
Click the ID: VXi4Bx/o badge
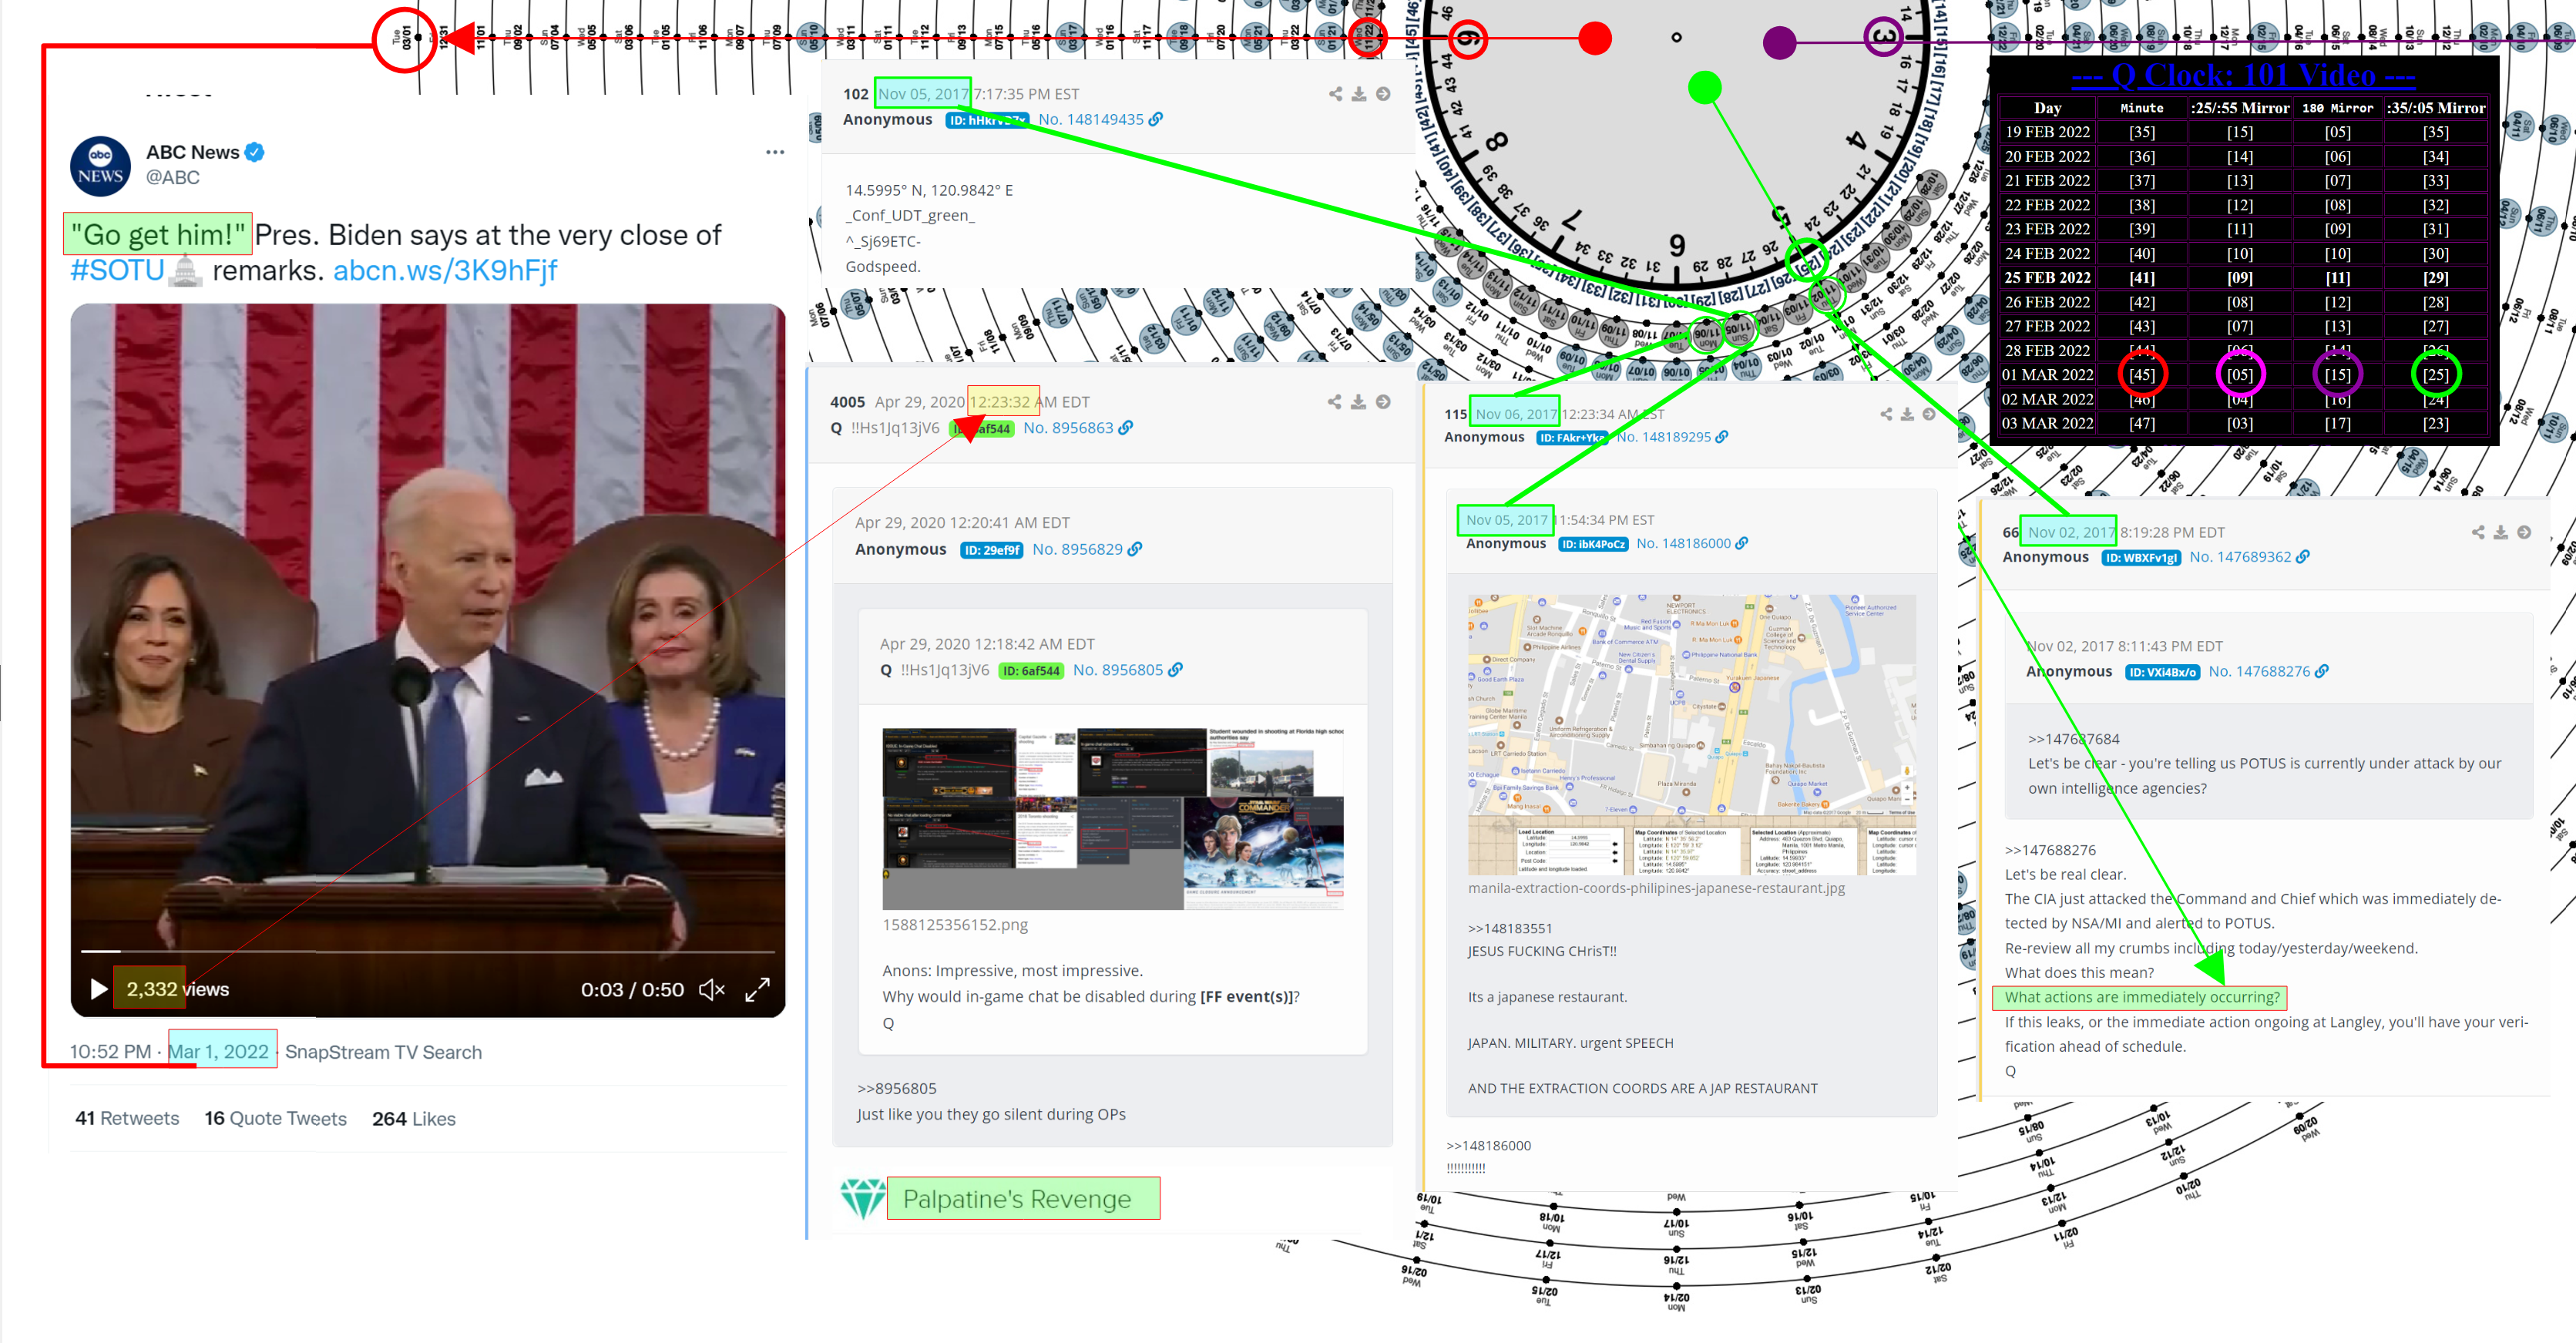pyautogui.click(x=2162, y=672)
